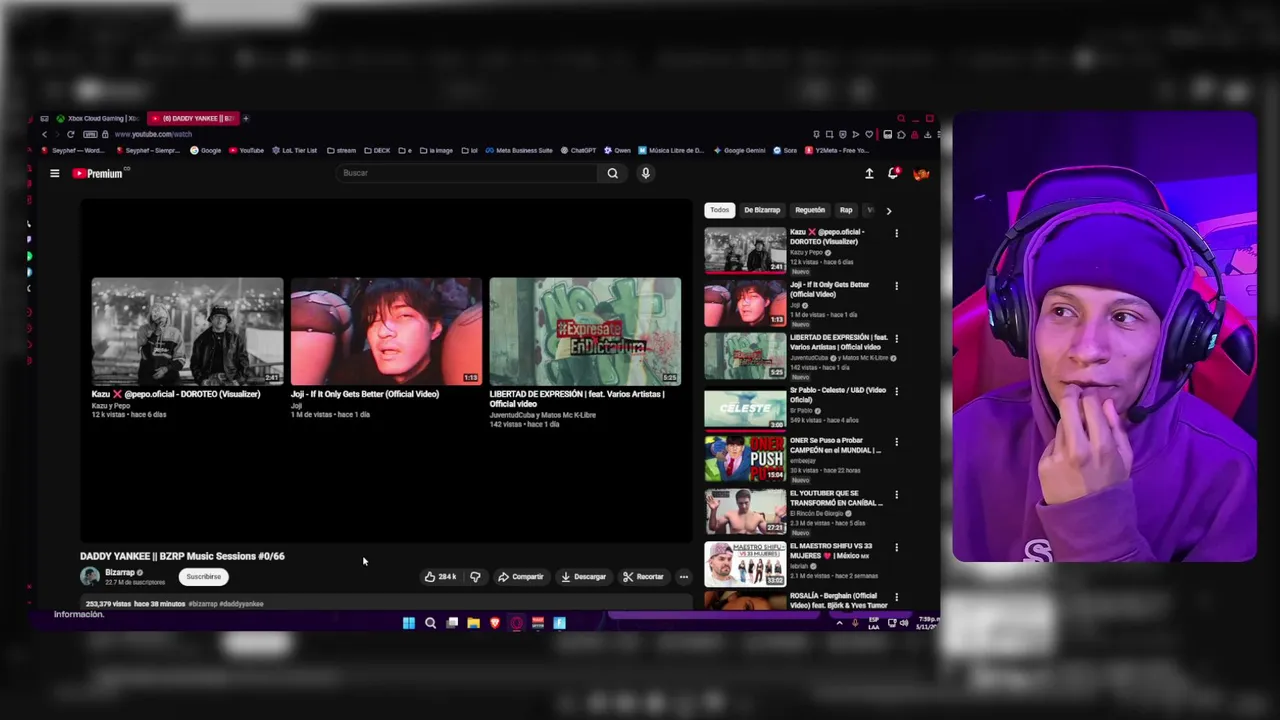This screenshot has height=720, width=1280.
Task: Activate voice search microphone icon
Action: 646,173
